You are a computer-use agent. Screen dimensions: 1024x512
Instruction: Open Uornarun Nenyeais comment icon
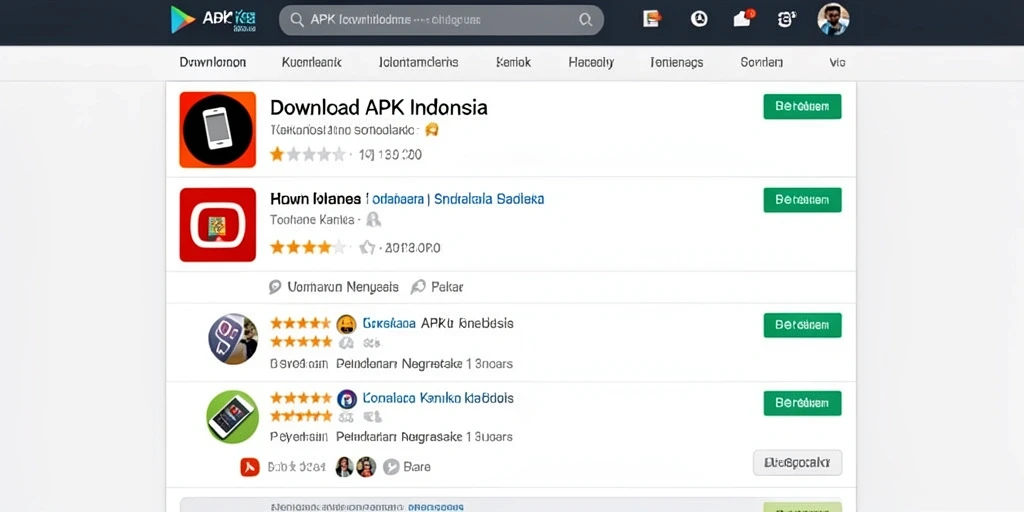point(276,287)
